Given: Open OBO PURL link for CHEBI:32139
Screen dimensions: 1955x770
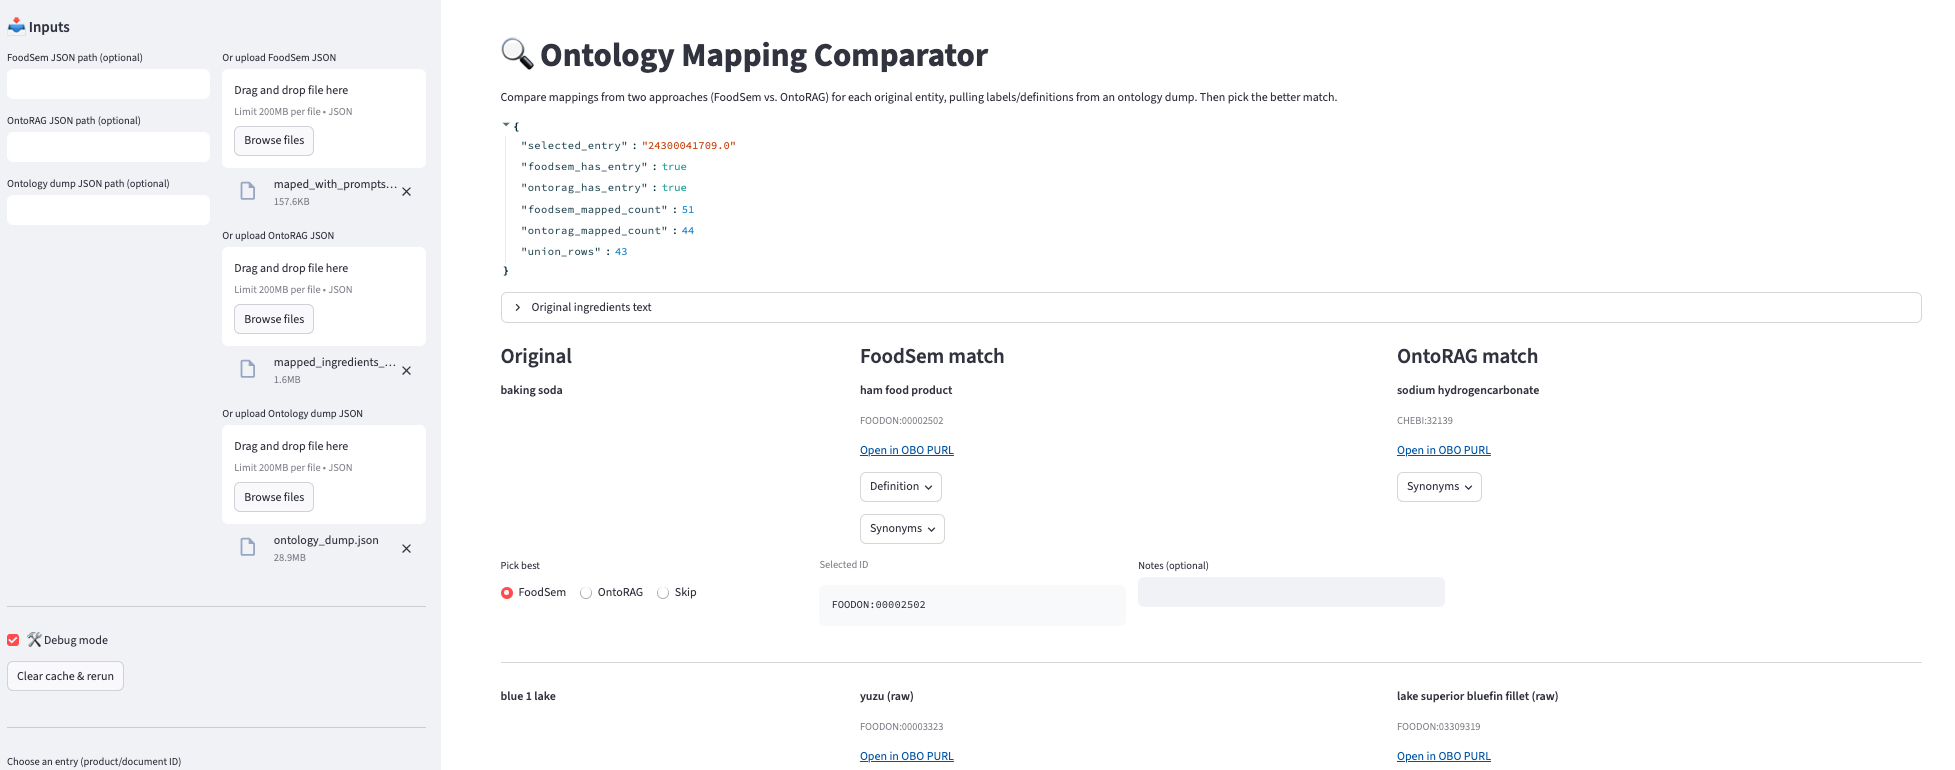Looking at the screenshot, I should pyautogui.click(x=1443, y=450).
